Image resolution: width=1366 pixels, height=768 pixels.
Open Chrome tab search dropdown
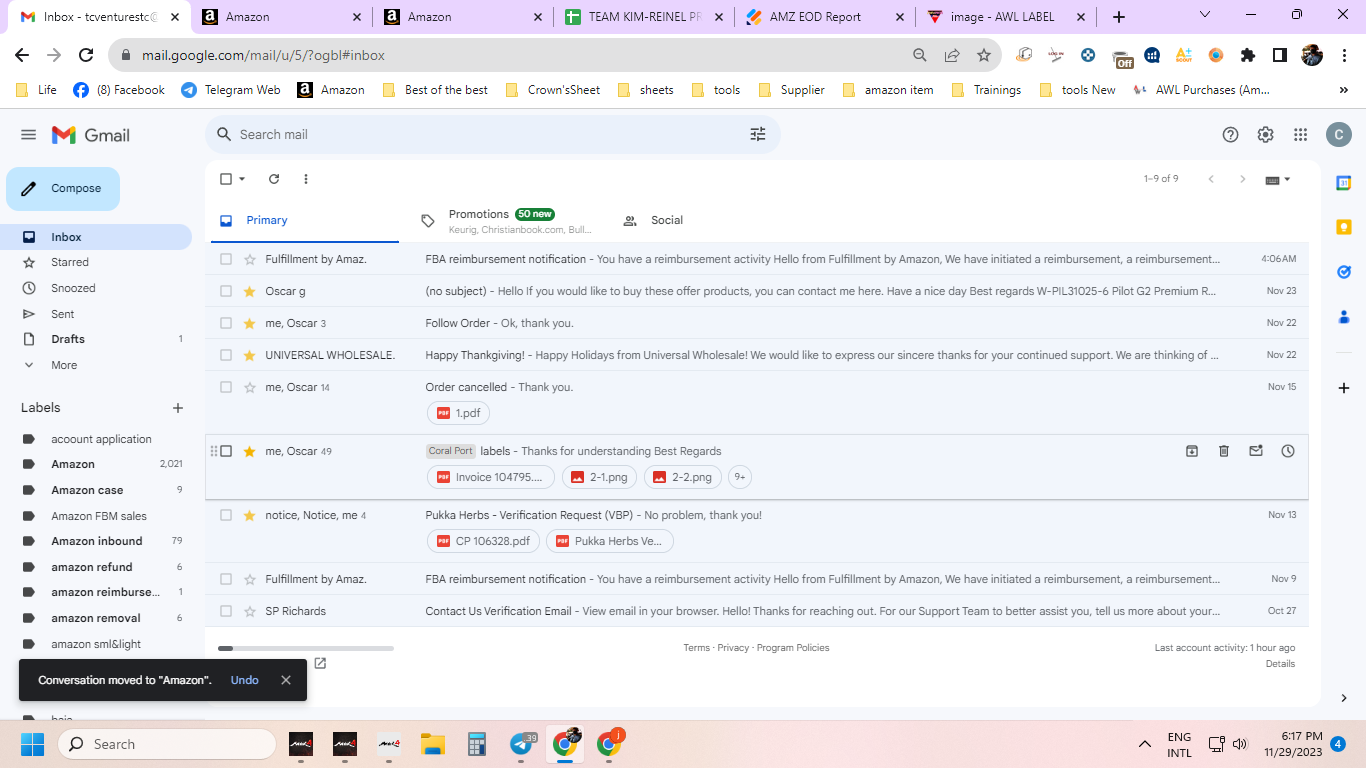[1204, 16]
